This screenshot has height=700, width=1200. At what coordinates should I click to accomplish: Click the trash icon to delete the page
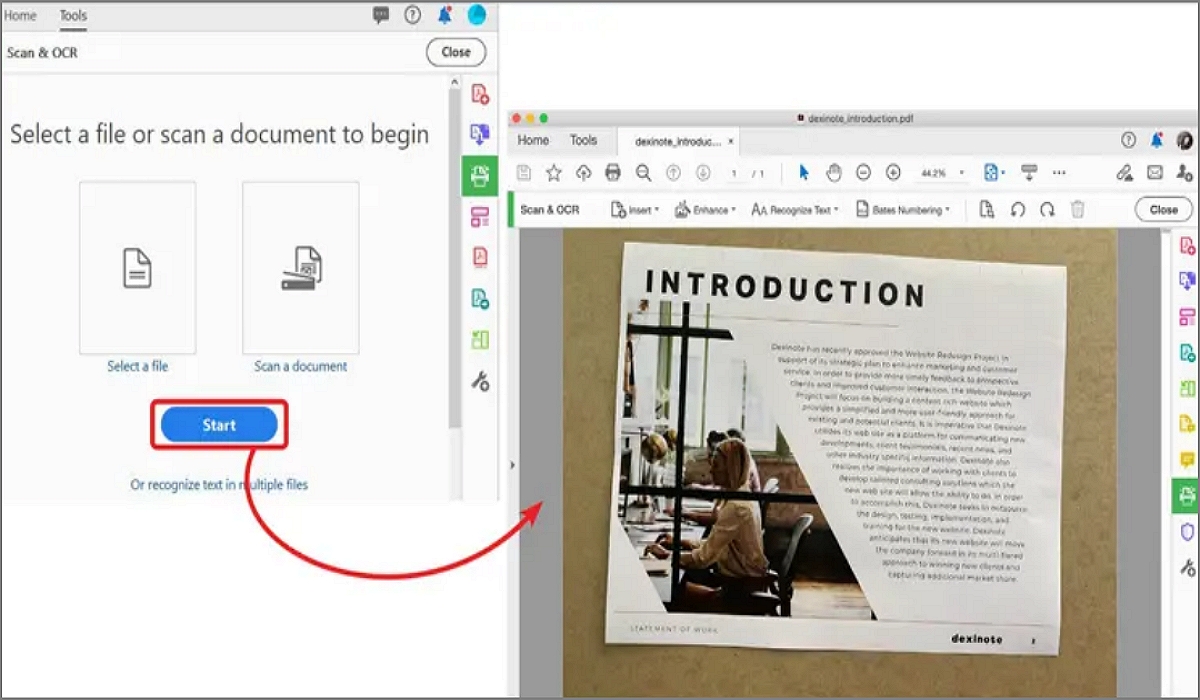(x=1076, y=209)
